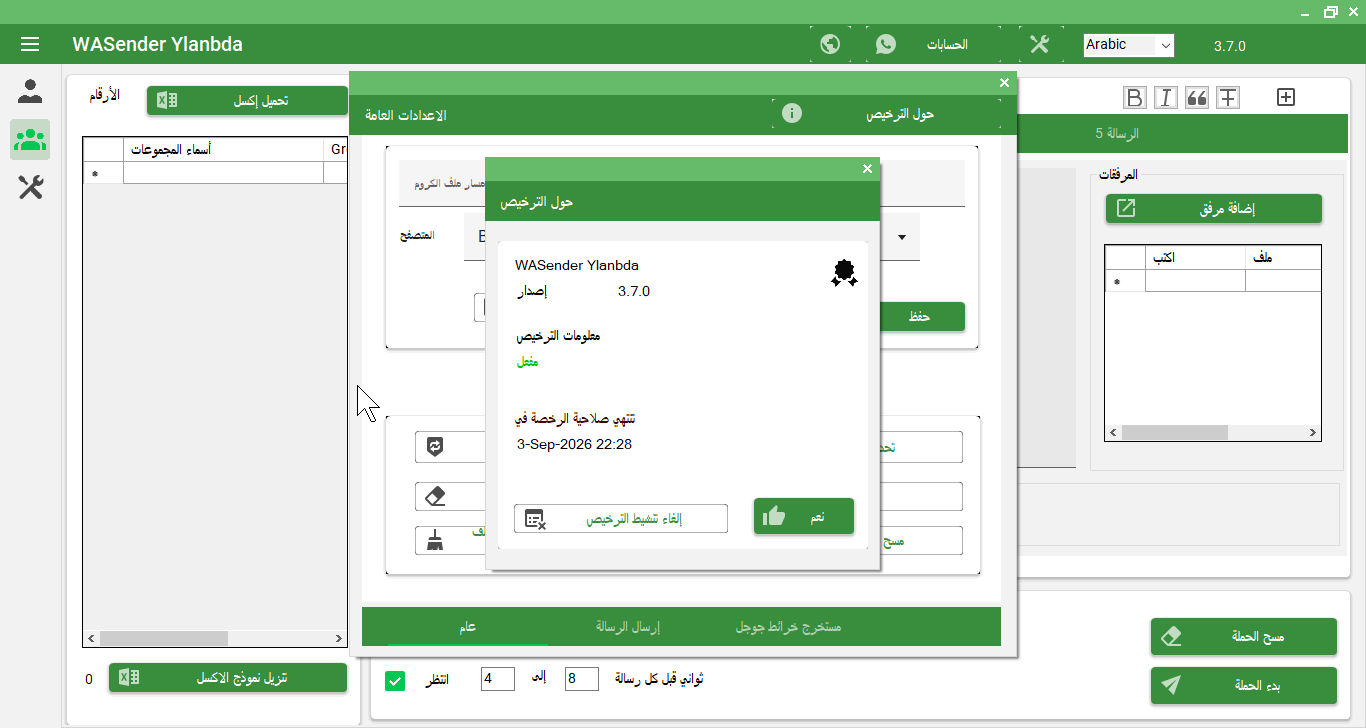Image resolution: width=1366 pixels, height=728 pixels.
Task: Click the globe icon in top bar
Action: (829, 44)
